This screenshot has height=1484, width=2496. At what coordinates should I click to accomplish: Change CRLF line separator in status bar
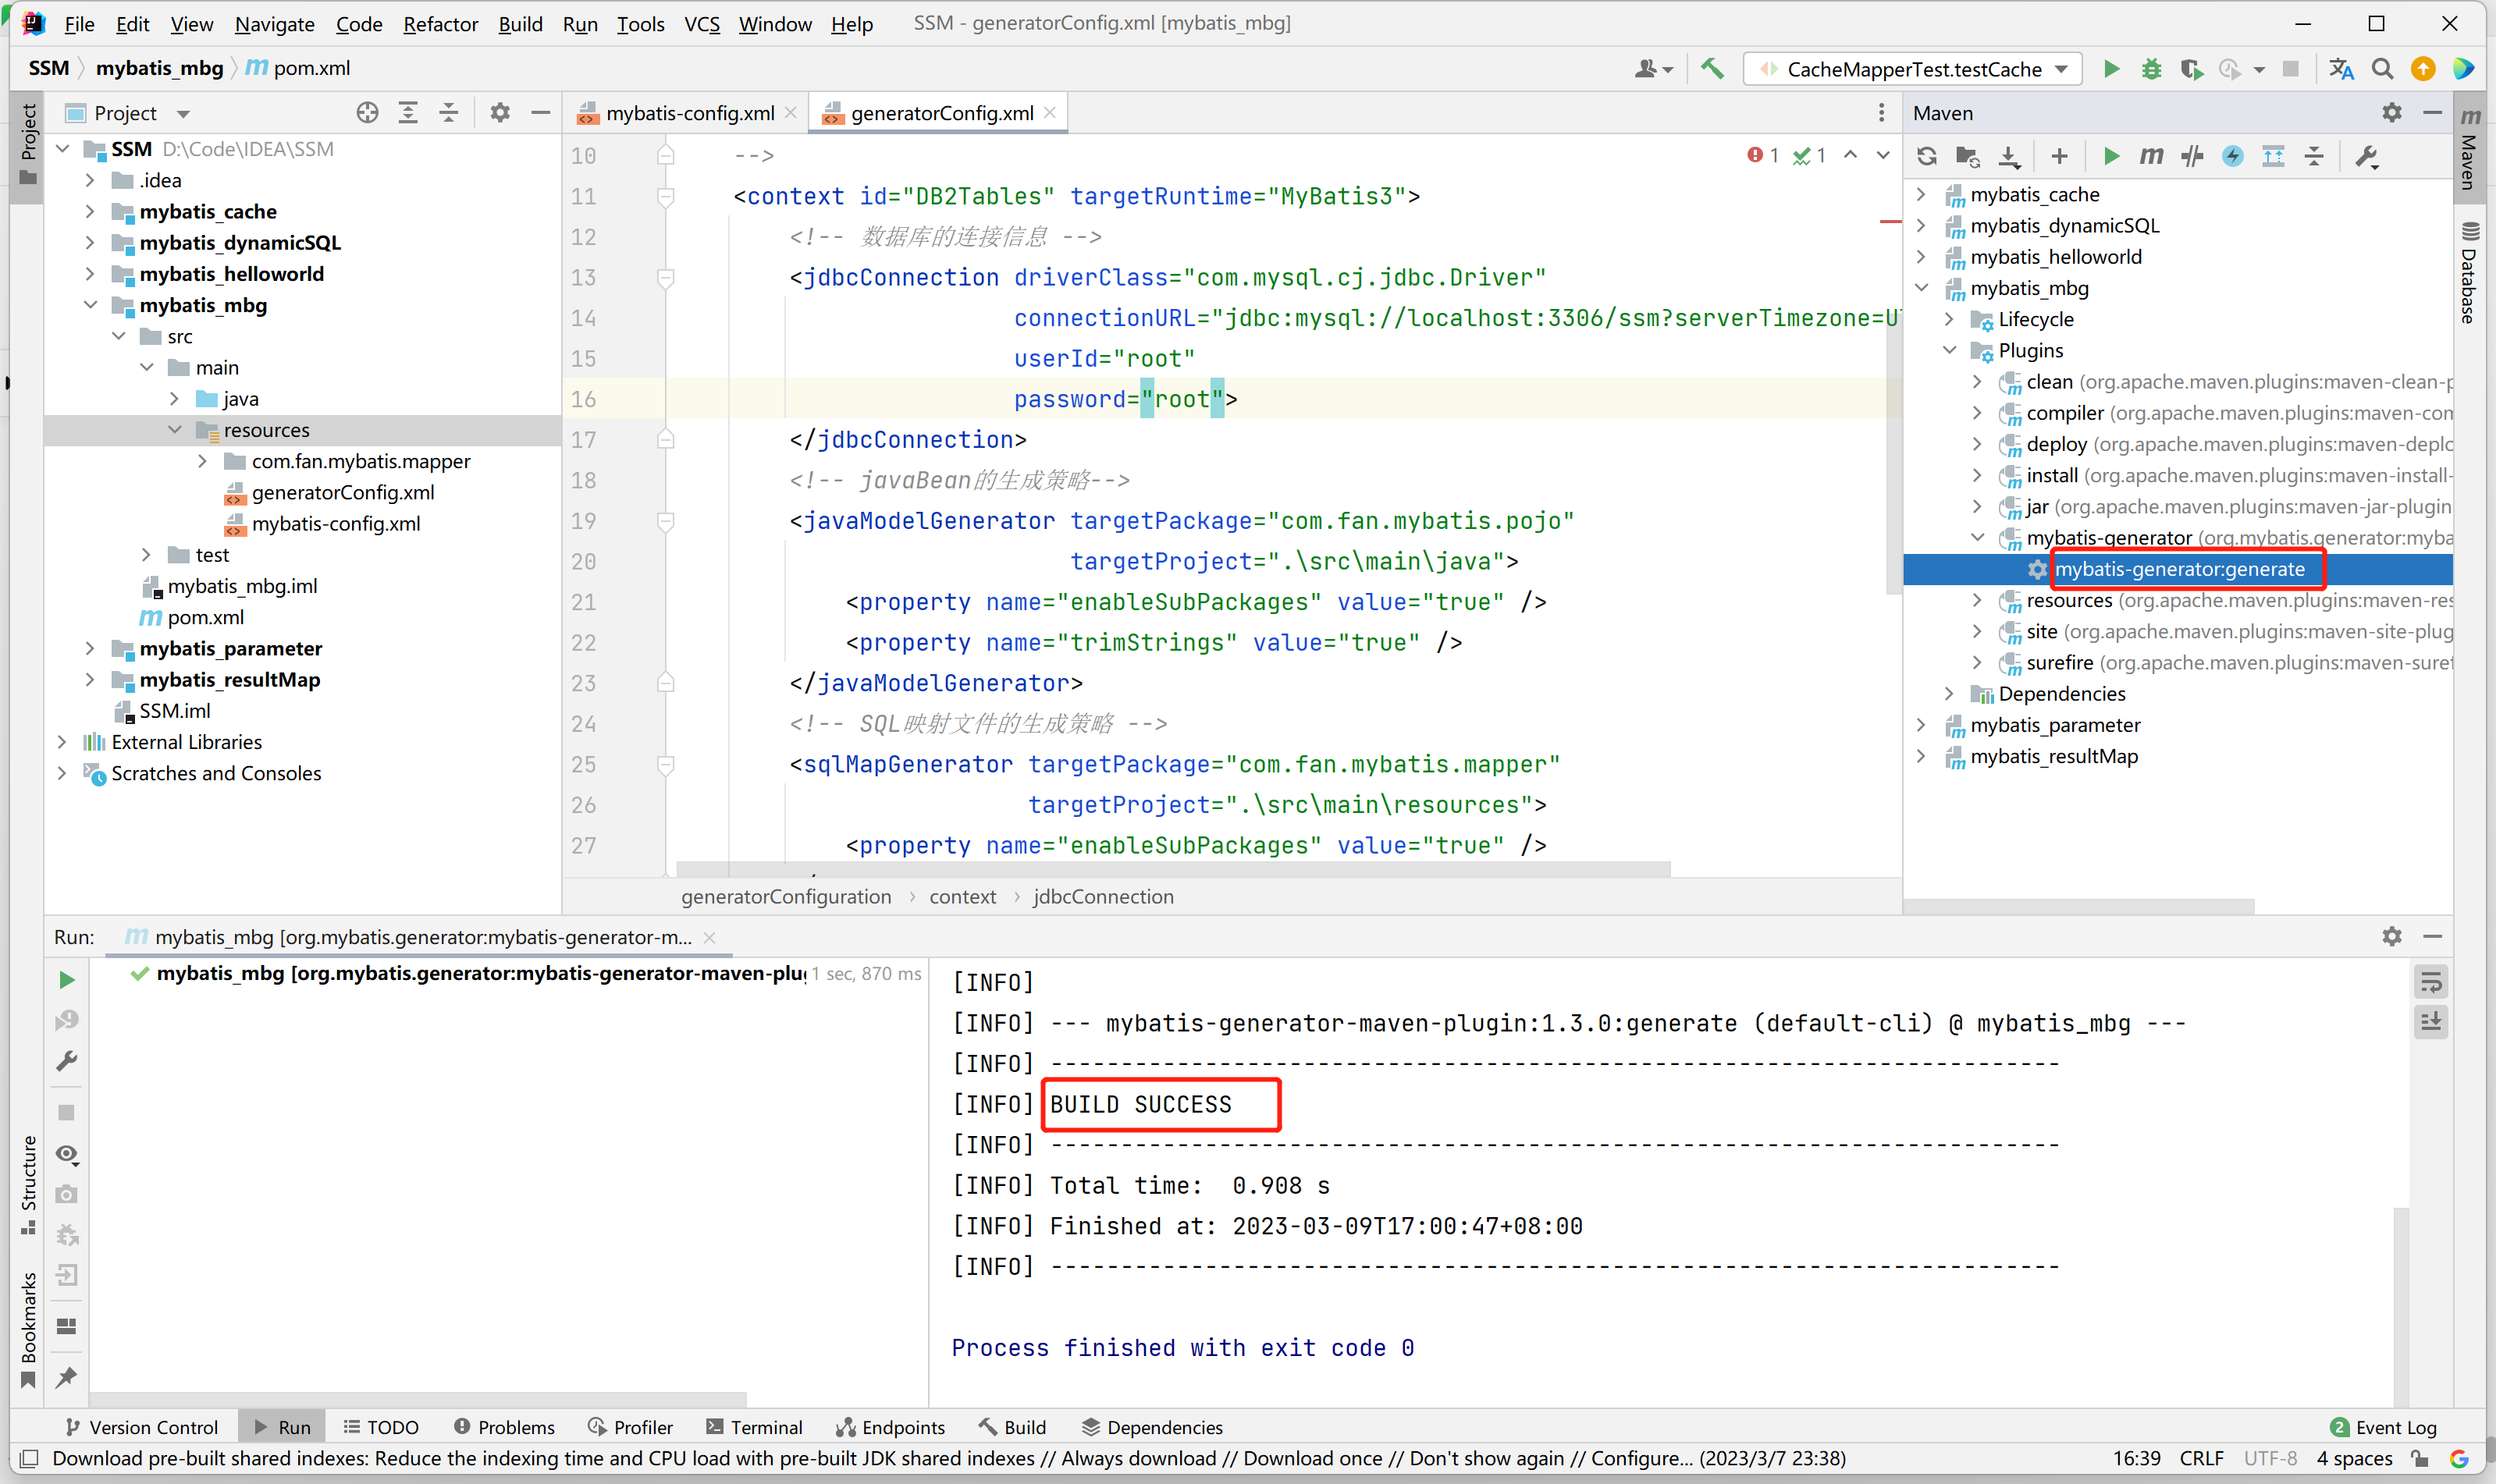coord(2201,1458)
